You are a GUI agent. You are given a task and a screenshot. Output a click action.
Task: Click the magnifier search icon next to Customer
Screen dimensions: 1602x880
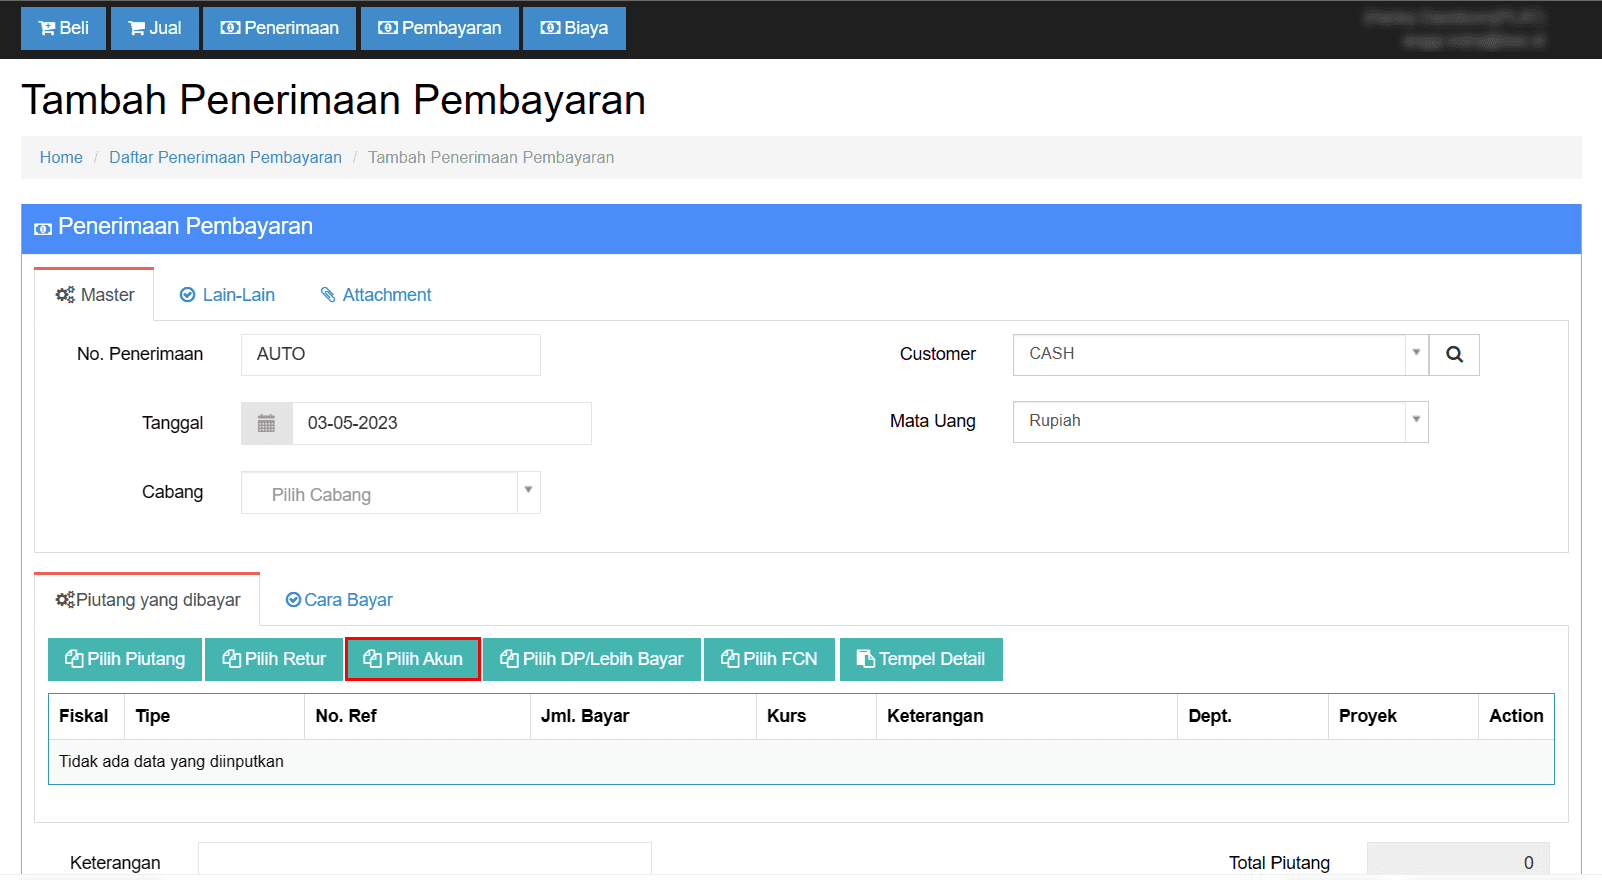pos(1454,355)
